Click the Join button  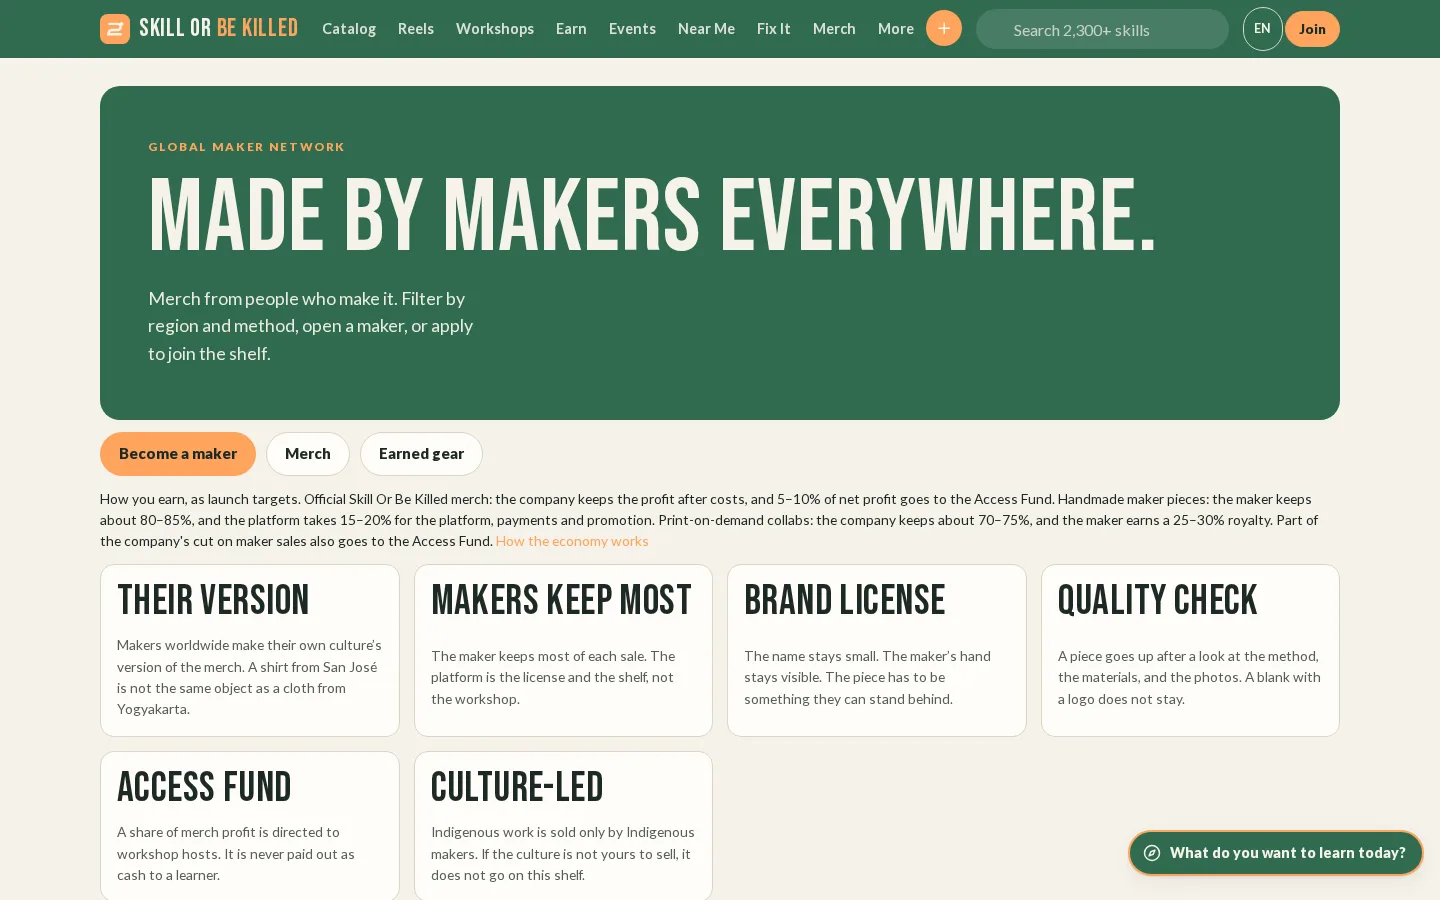[1312, 29]
